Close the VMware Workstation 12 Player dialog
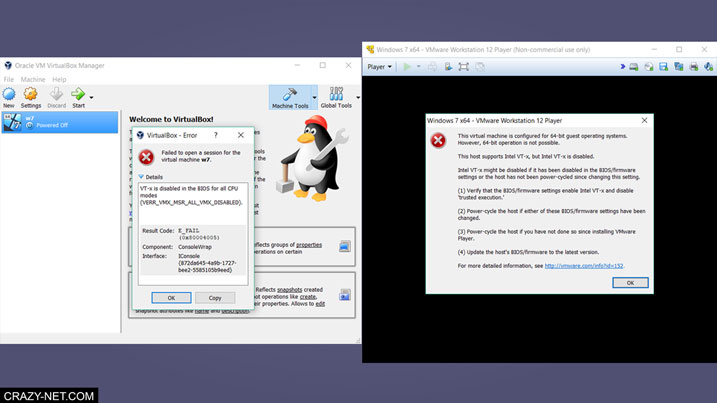The image size is (717, 403). click(x=644, y=120)
